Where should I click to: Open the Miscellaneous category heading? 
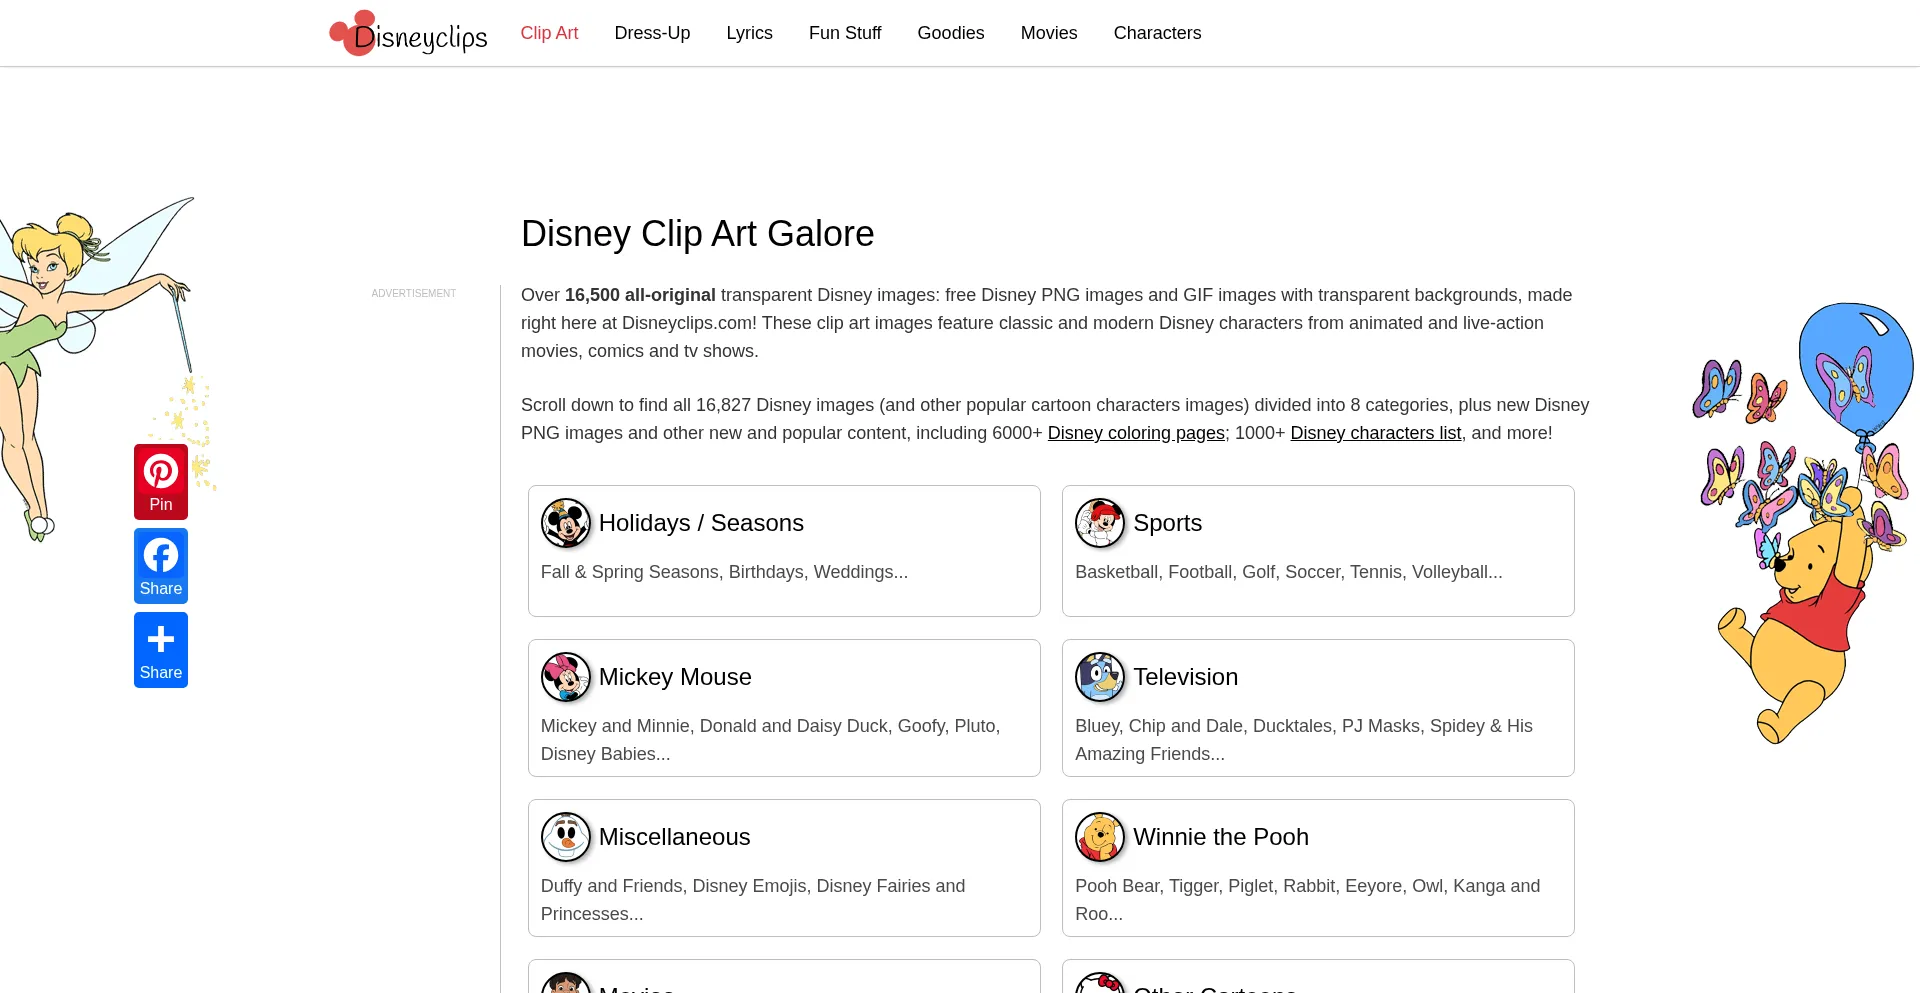pyautogui.click(x=674, y=837)
